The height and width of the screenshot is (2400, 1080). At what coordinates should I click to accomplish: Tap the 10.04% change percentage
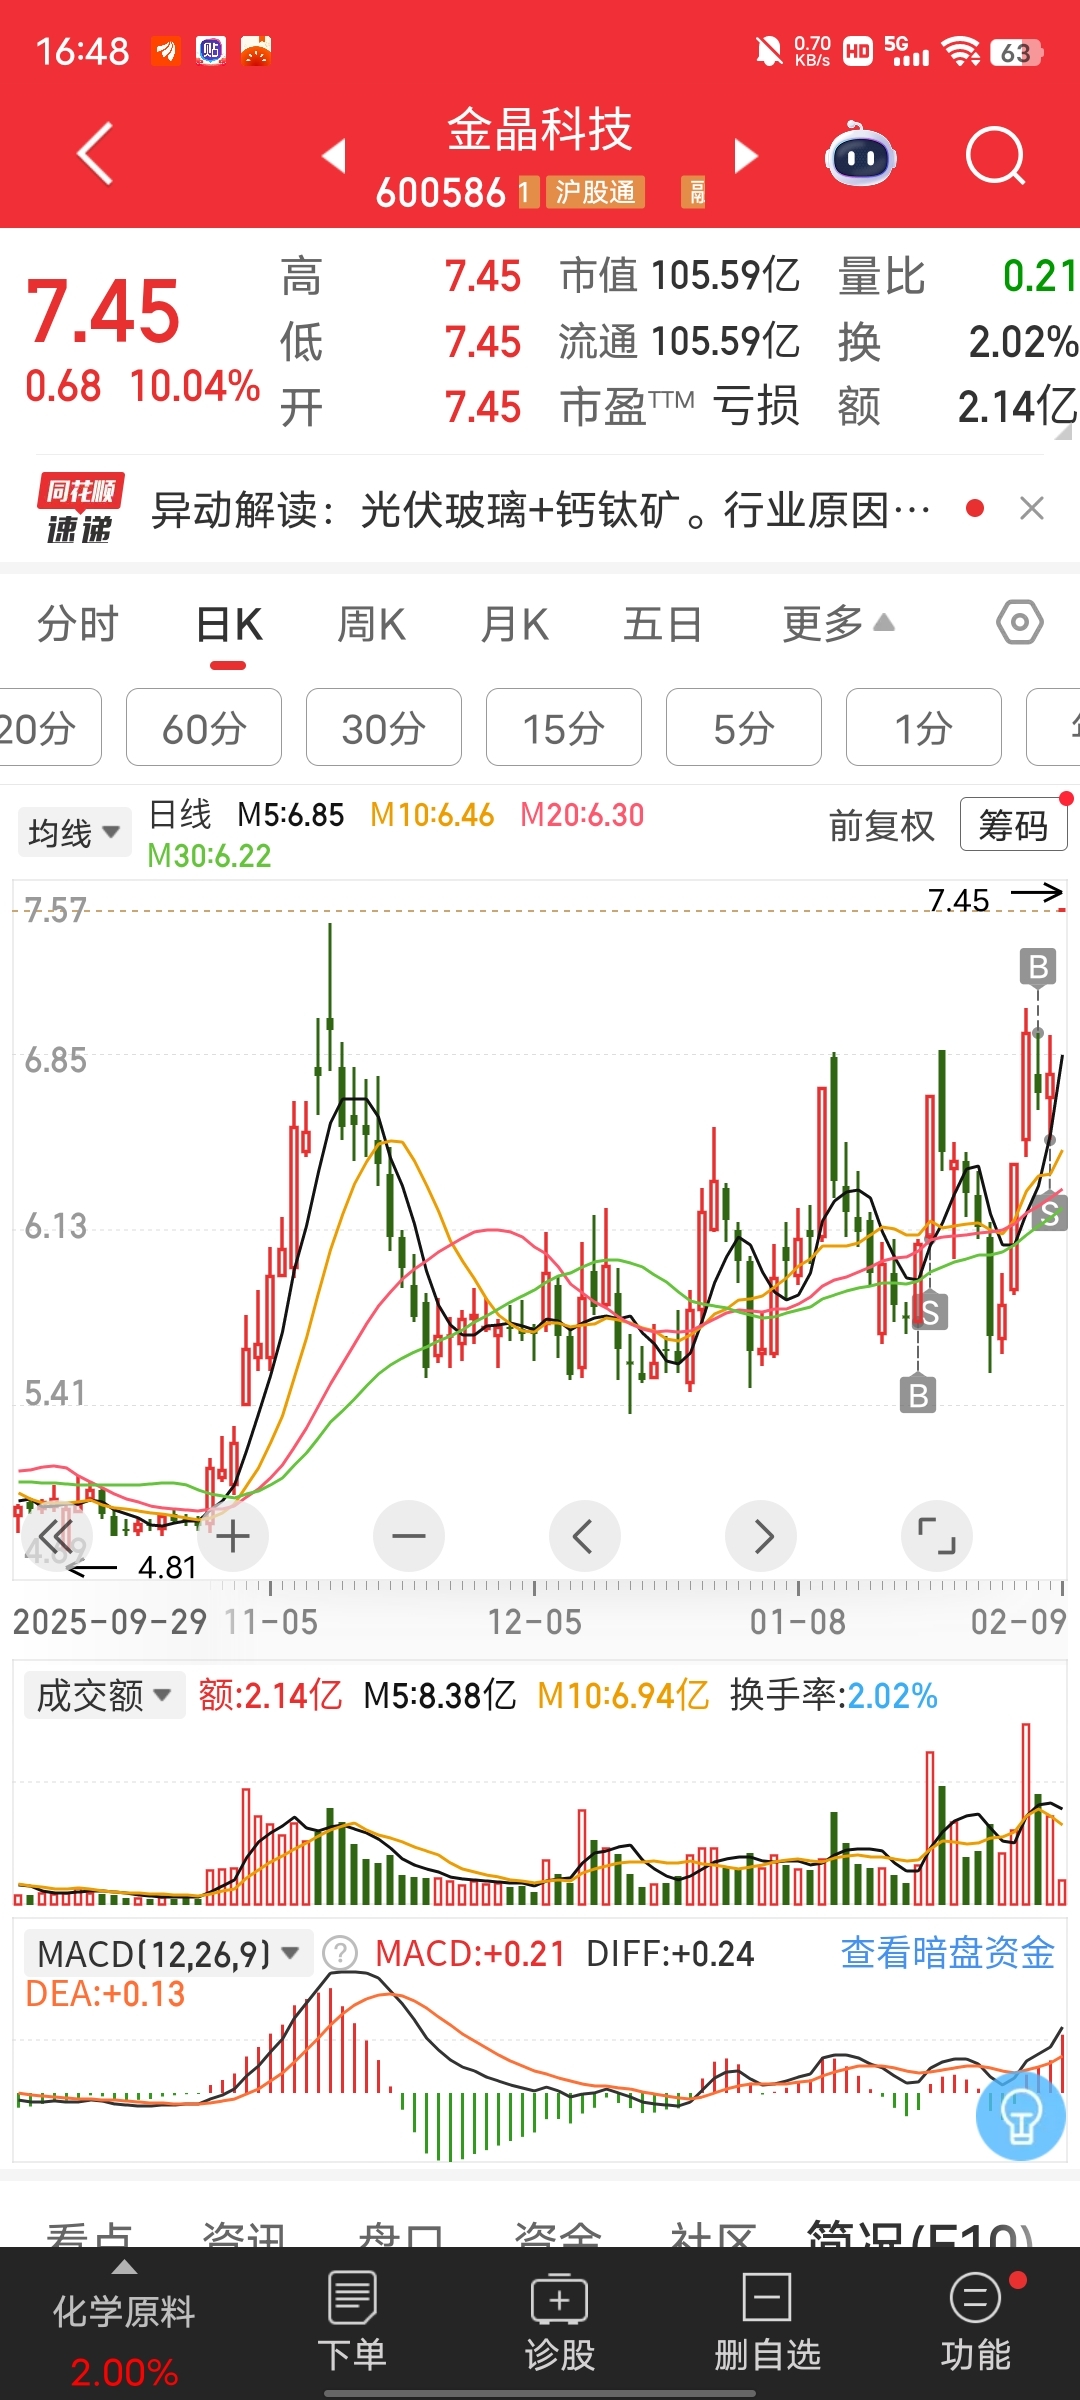pos(195,386)
